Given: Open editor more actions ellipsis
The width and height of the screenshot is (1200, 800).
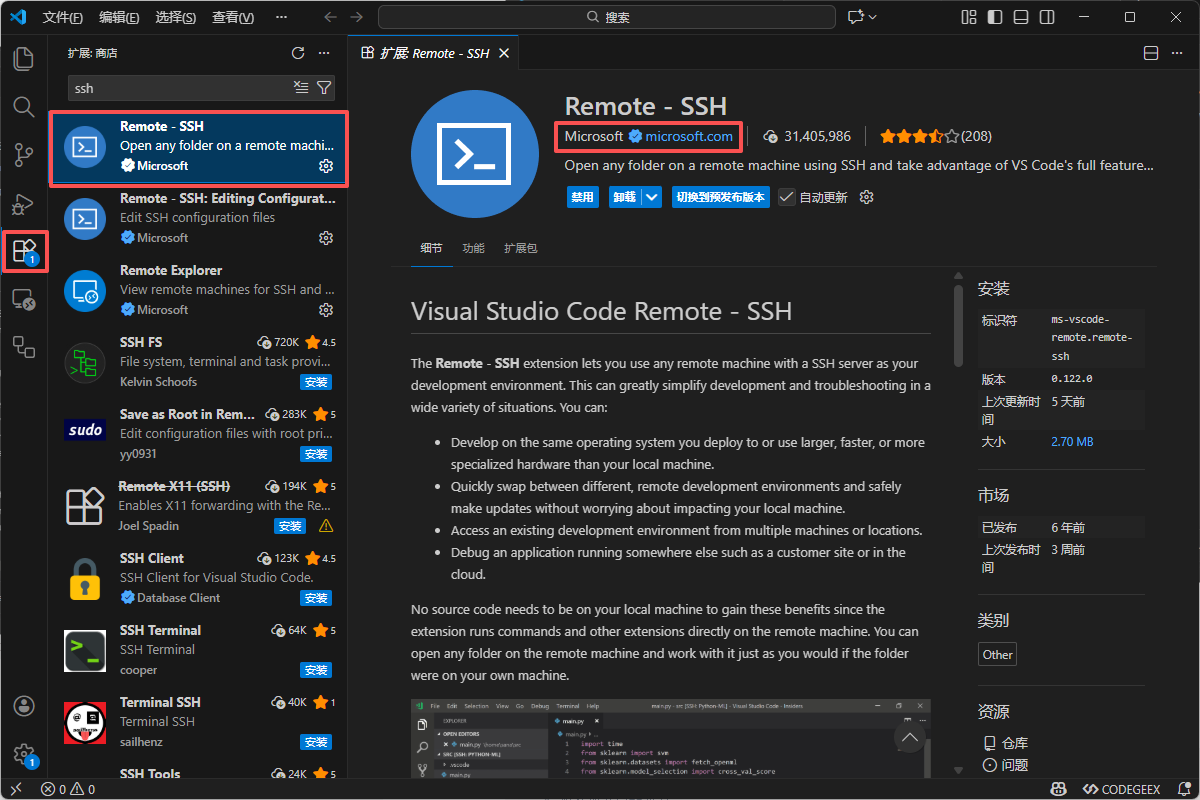Looking at the screenshot, I should click(1177, 53).
